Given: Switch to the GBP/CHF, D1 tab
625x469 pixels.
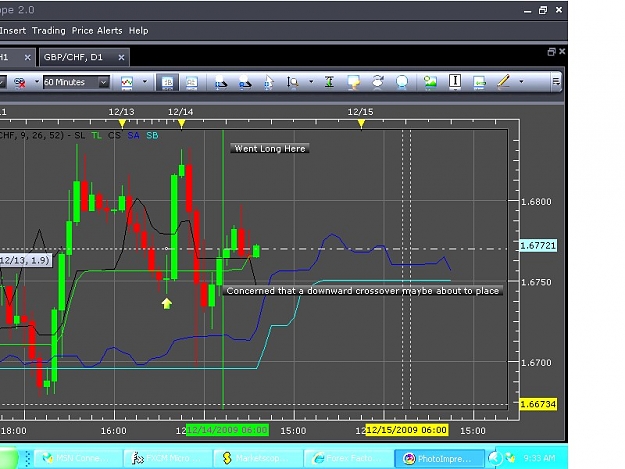Looking at the screenshot, I should click(73, 57).
